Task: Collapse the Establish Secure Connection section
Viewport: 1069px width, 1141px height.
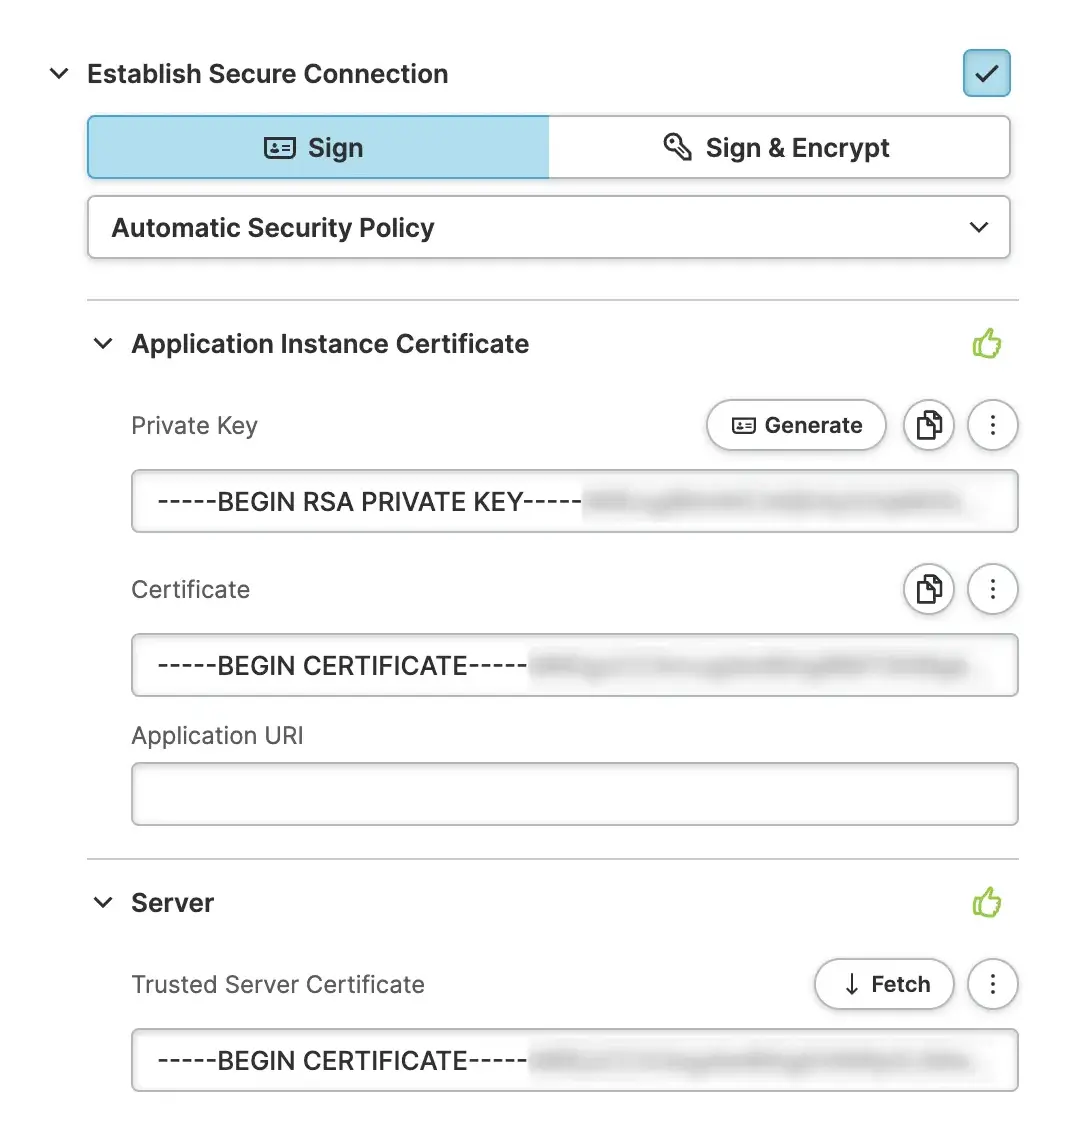Action: (x=60, y=74)
